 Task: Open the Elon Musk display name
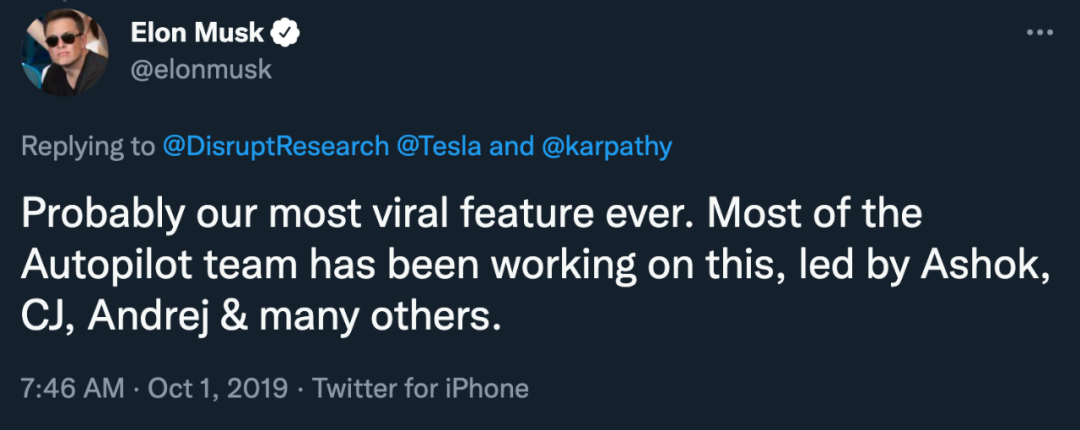197,33
